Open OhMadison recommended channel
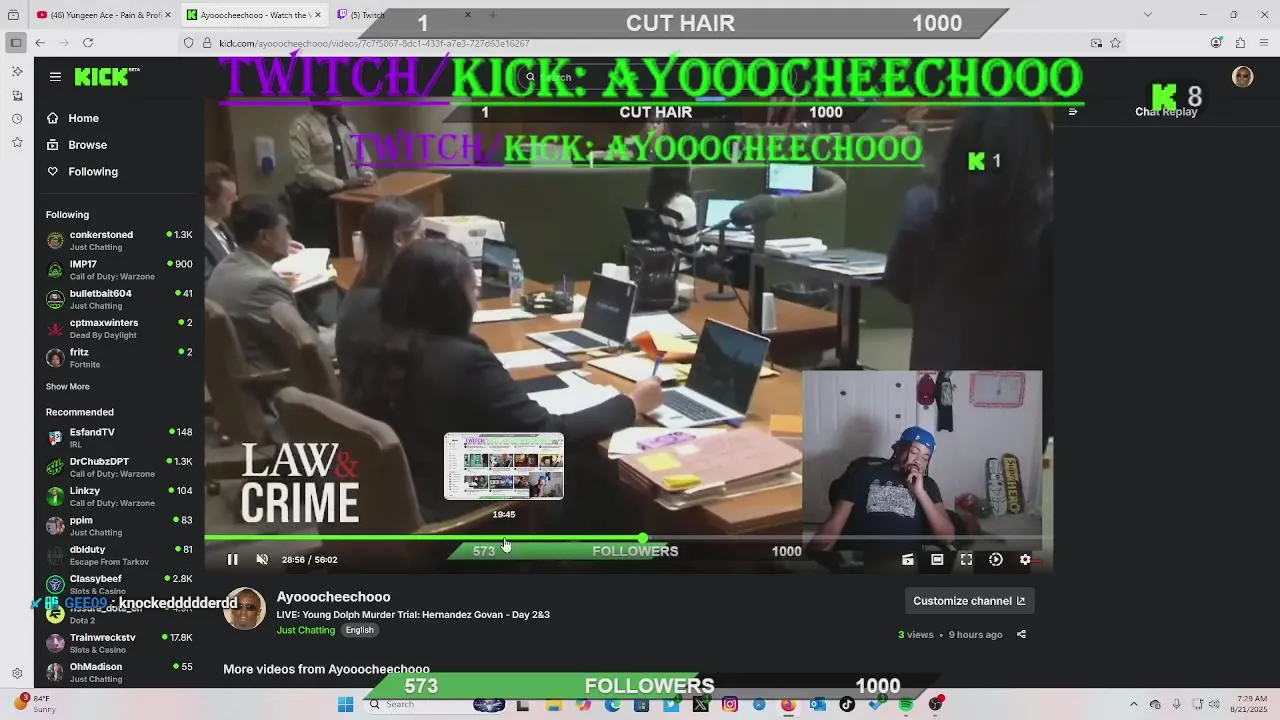1280x720 pixels. point(118,672)
